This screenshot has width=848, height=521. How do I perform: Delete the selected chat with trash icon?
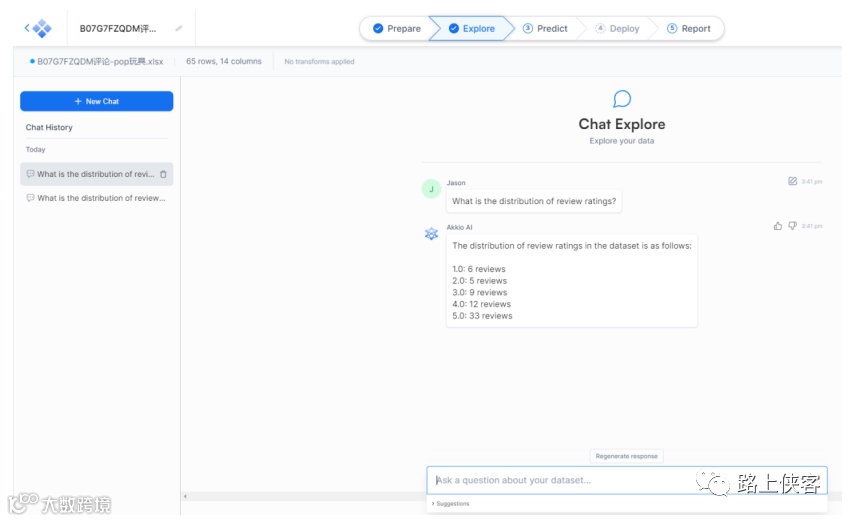163,174
